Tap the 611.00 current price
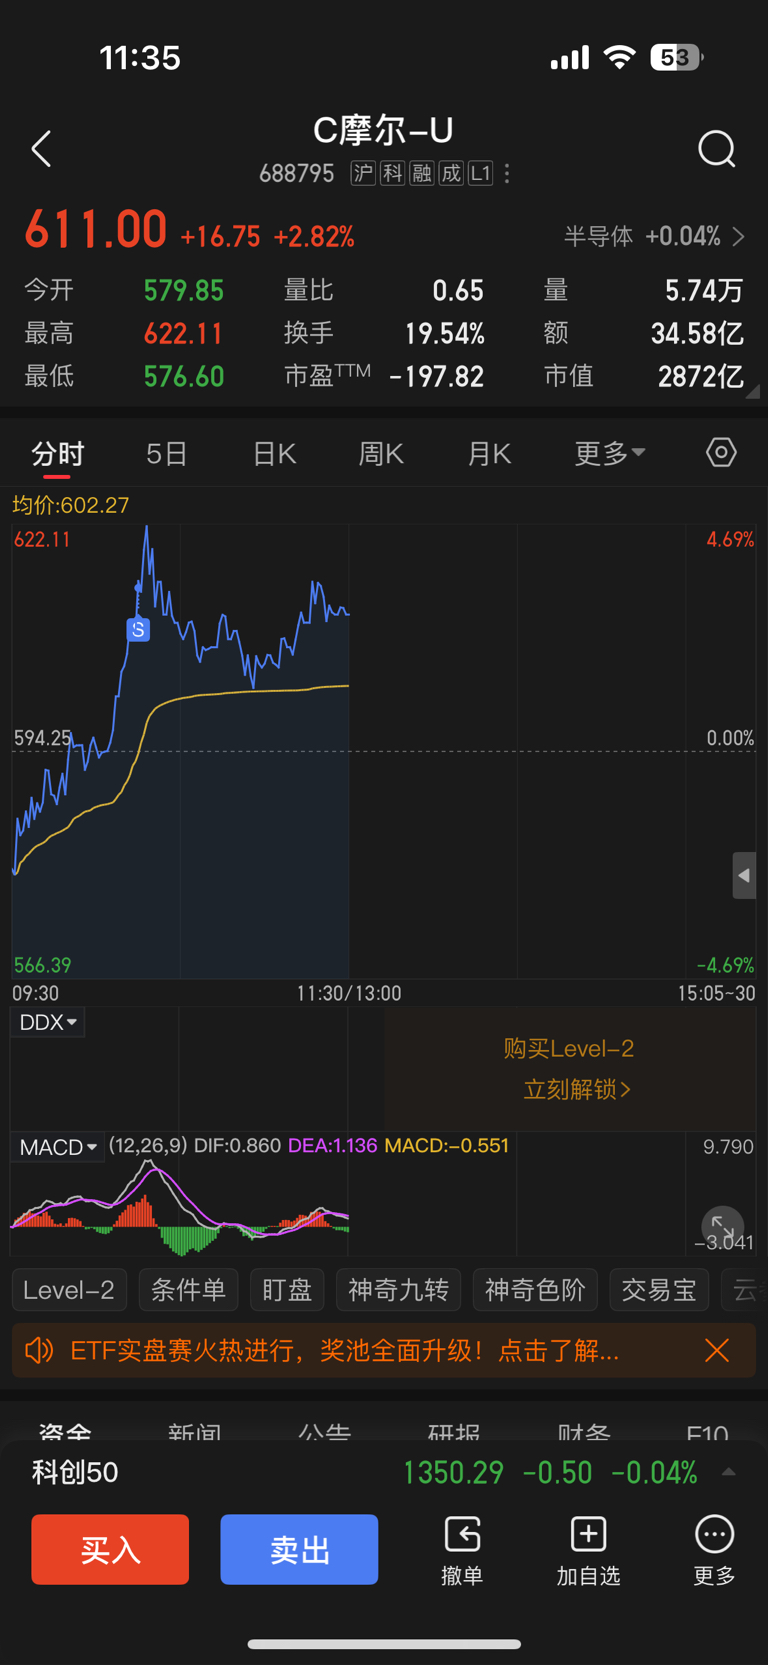 tap(96, 230)
